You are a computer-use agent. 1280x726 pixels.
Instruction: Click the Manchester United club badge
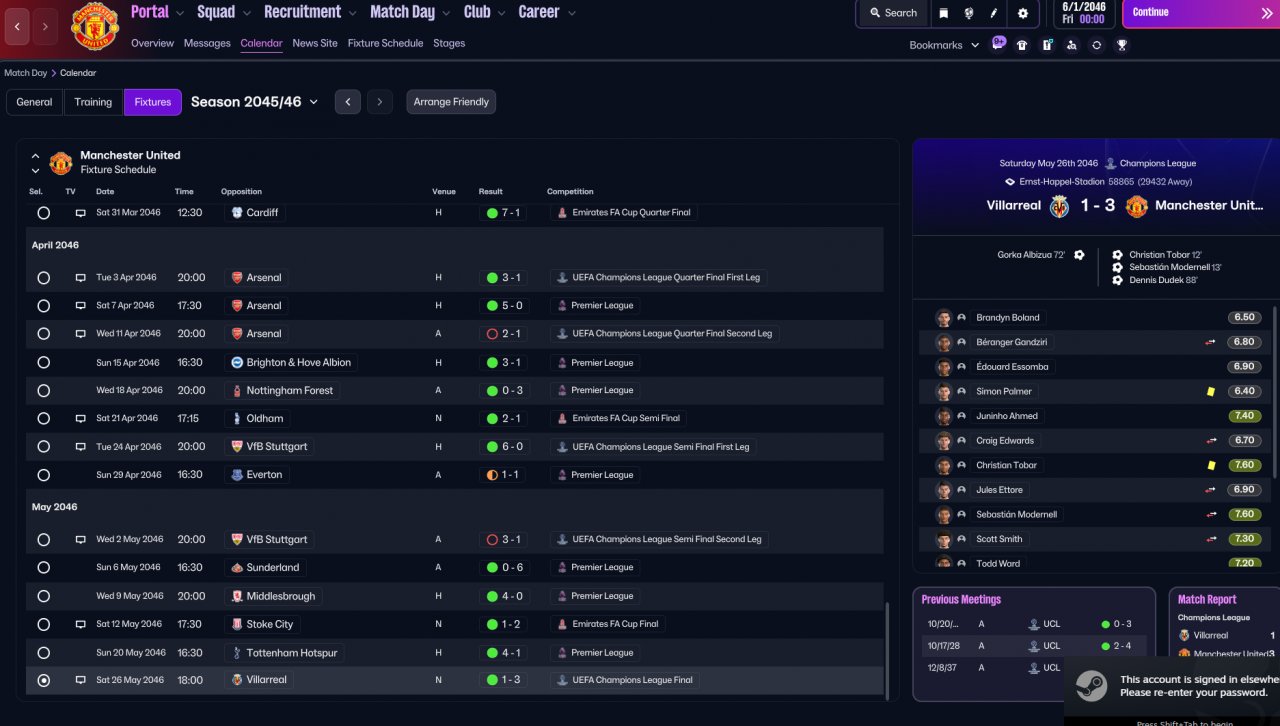coord(94,27)
